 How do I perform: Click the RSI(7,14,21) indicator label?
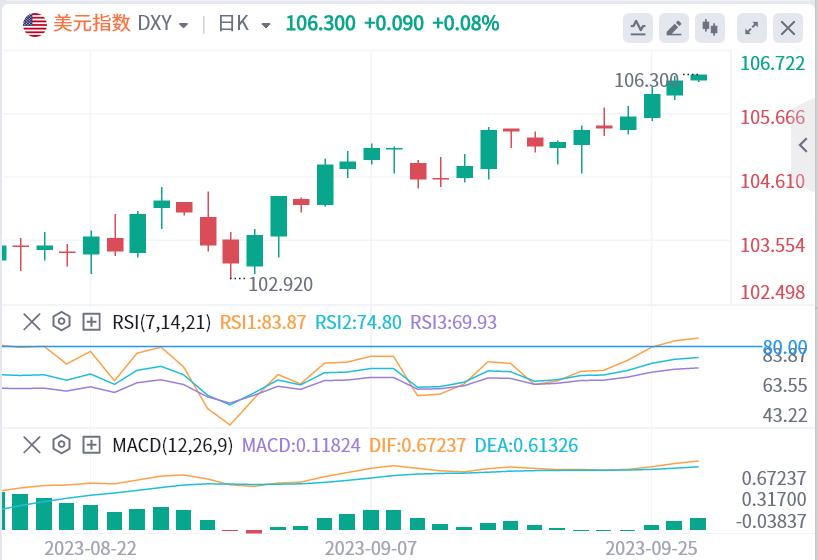click(161, 322)
